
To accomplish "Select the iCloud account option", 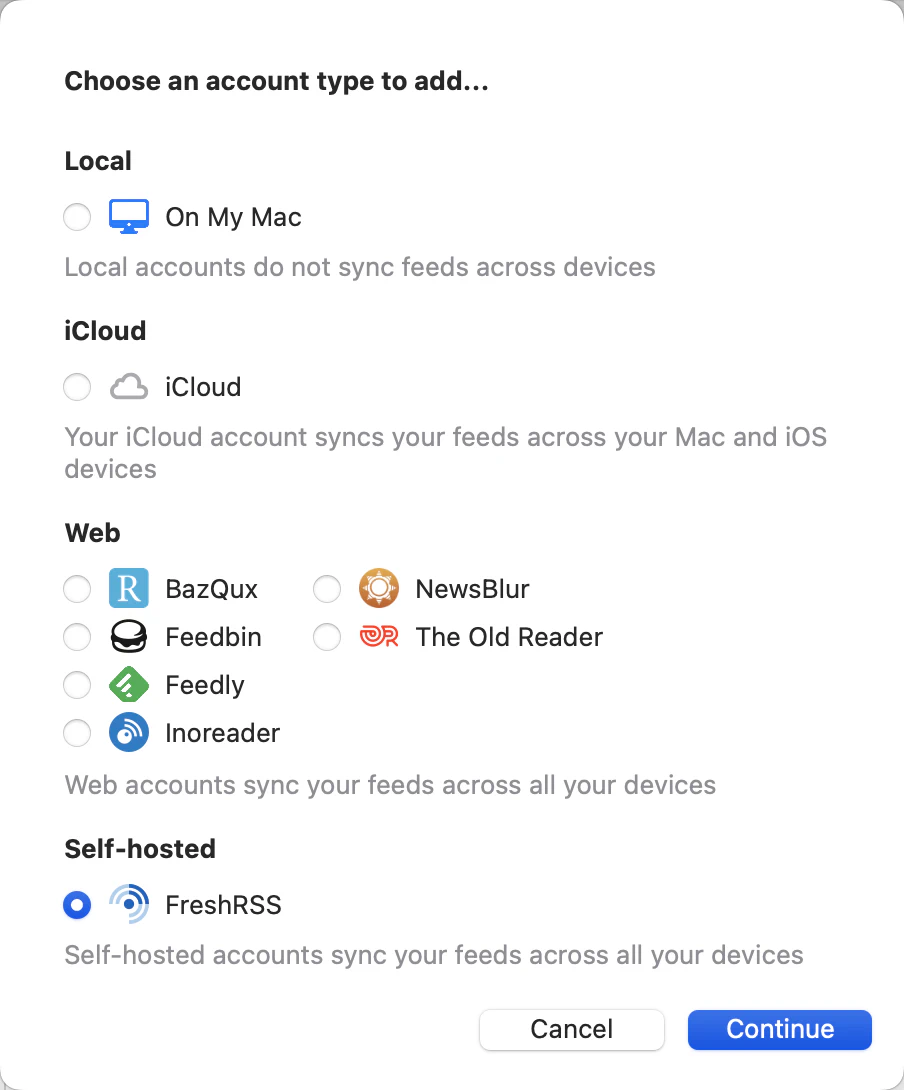I will click(x=77, y=387).
